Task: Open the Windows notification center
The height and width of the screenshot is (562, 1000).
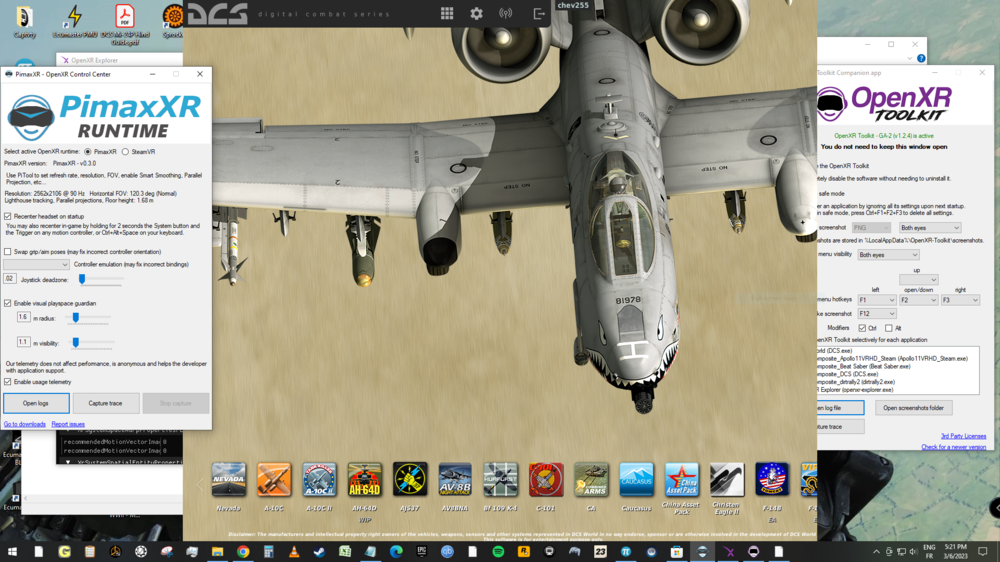Action: point(983,552)
